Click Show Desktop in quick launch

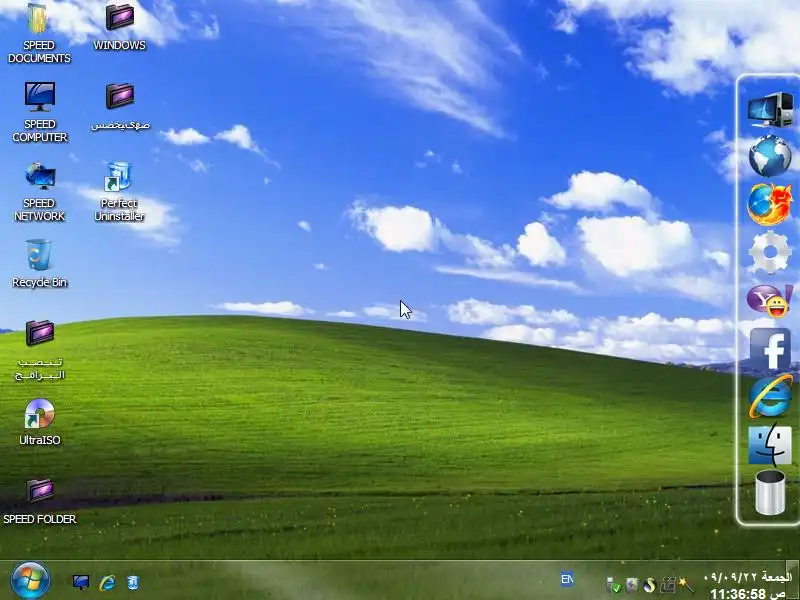point(81,582)
